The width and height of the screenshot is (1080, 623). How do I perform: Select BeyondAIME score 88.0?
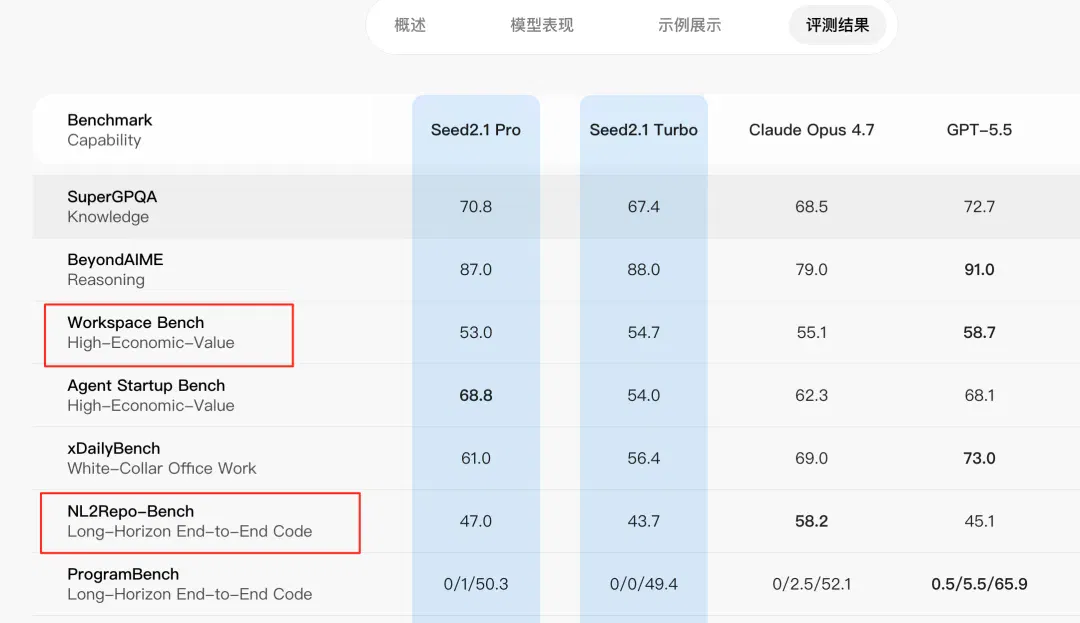coord(643,270)
